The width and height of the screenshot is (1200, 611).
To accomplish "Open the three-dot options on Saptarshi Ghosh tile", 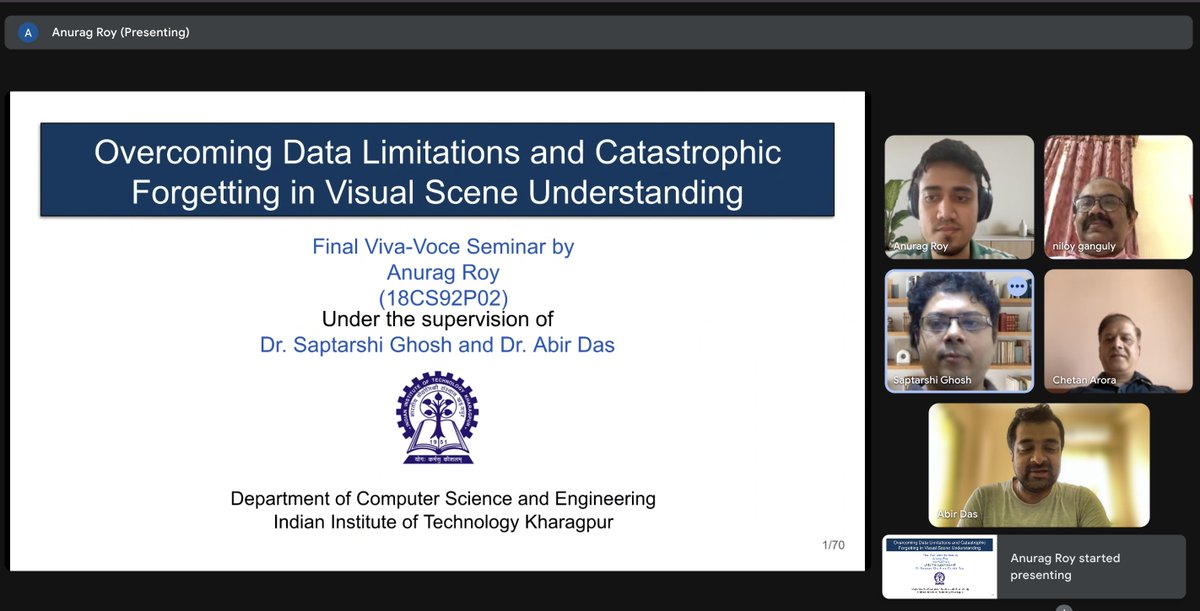I will (1018, 287).
